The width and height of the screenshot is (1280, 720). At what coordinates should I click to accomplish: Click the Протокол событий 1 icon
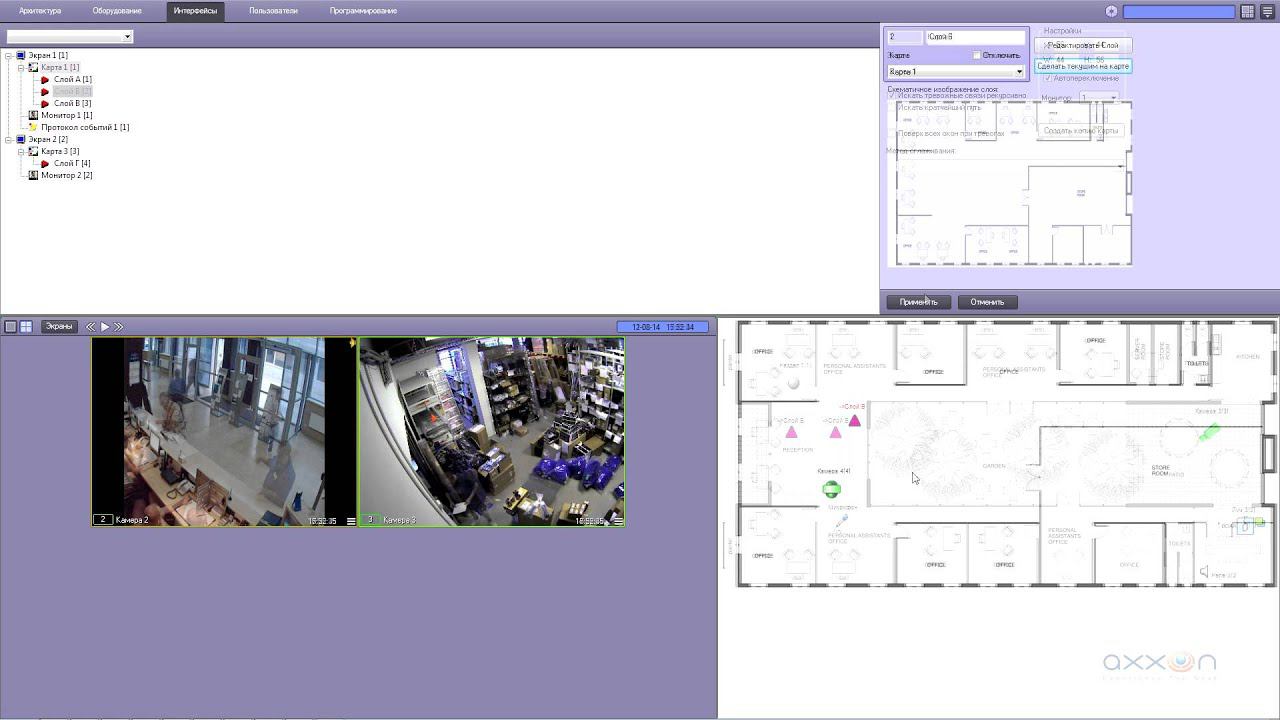(33, 127)
